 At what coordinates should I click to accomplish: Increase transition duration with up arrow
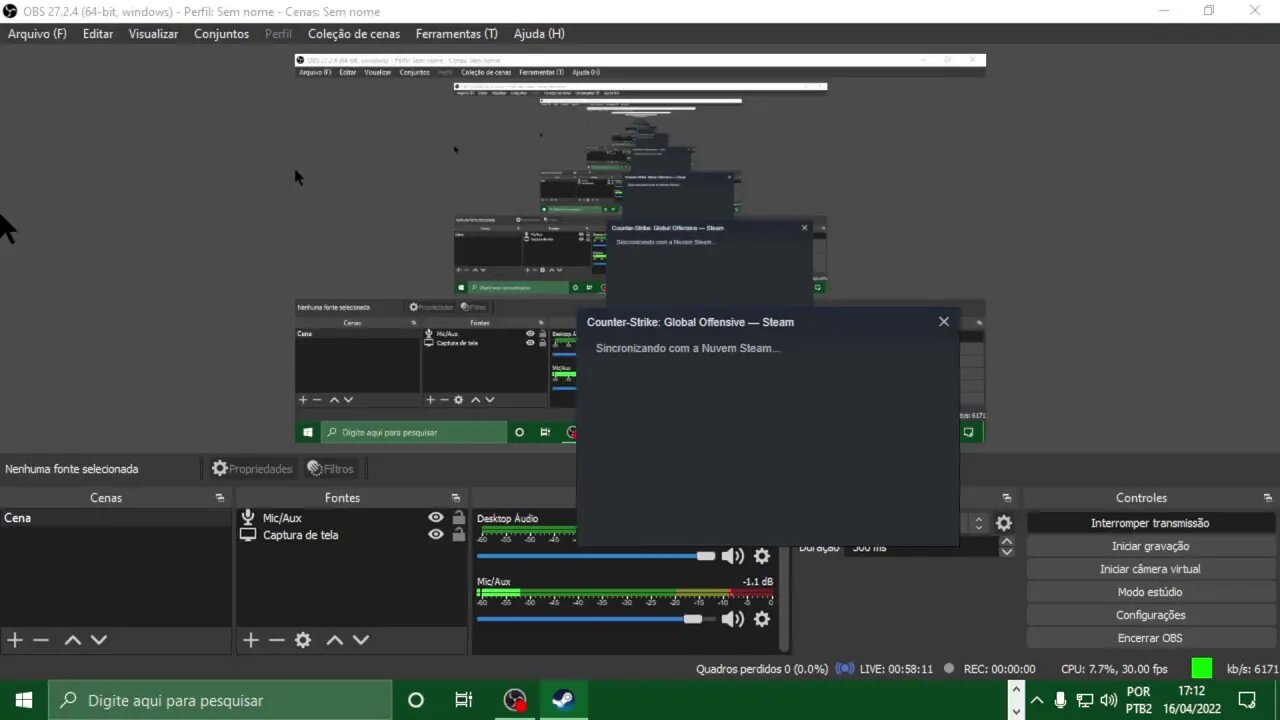(x=1007, y=542)
